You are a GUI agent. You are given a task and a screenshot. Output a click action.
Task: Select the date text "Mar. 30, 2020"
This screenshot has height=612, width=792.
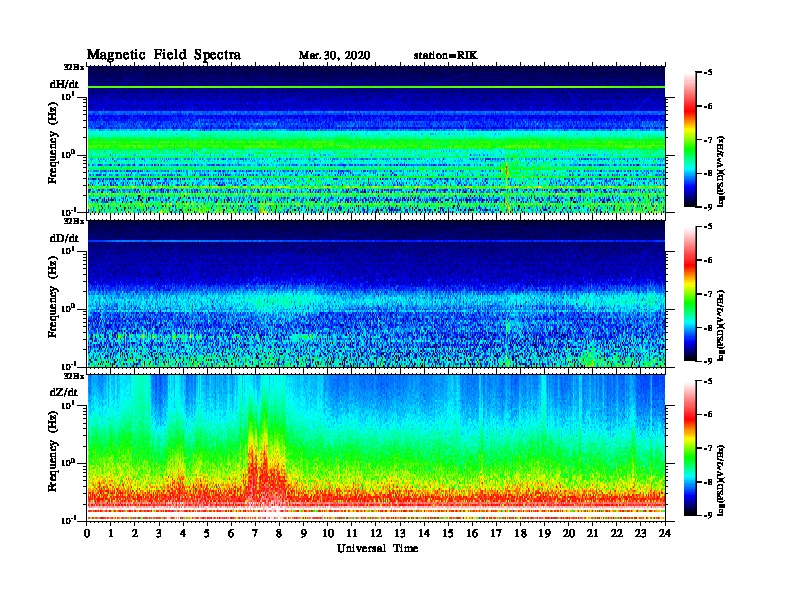pos(334,55)
